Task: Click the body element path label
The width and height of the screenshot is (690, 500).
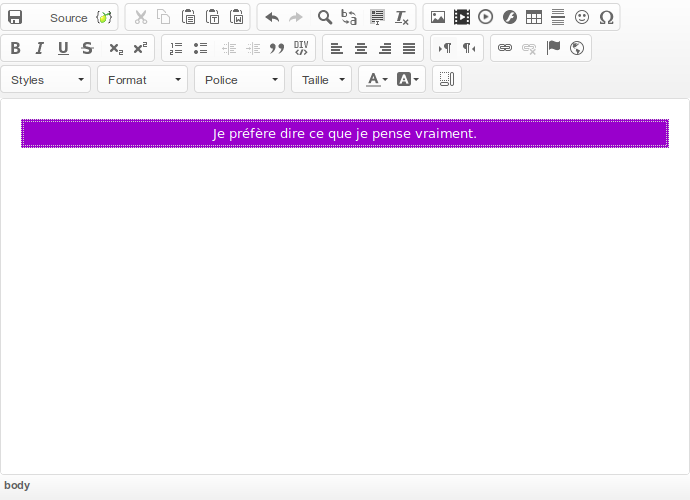Action: [x=17, y=486]
